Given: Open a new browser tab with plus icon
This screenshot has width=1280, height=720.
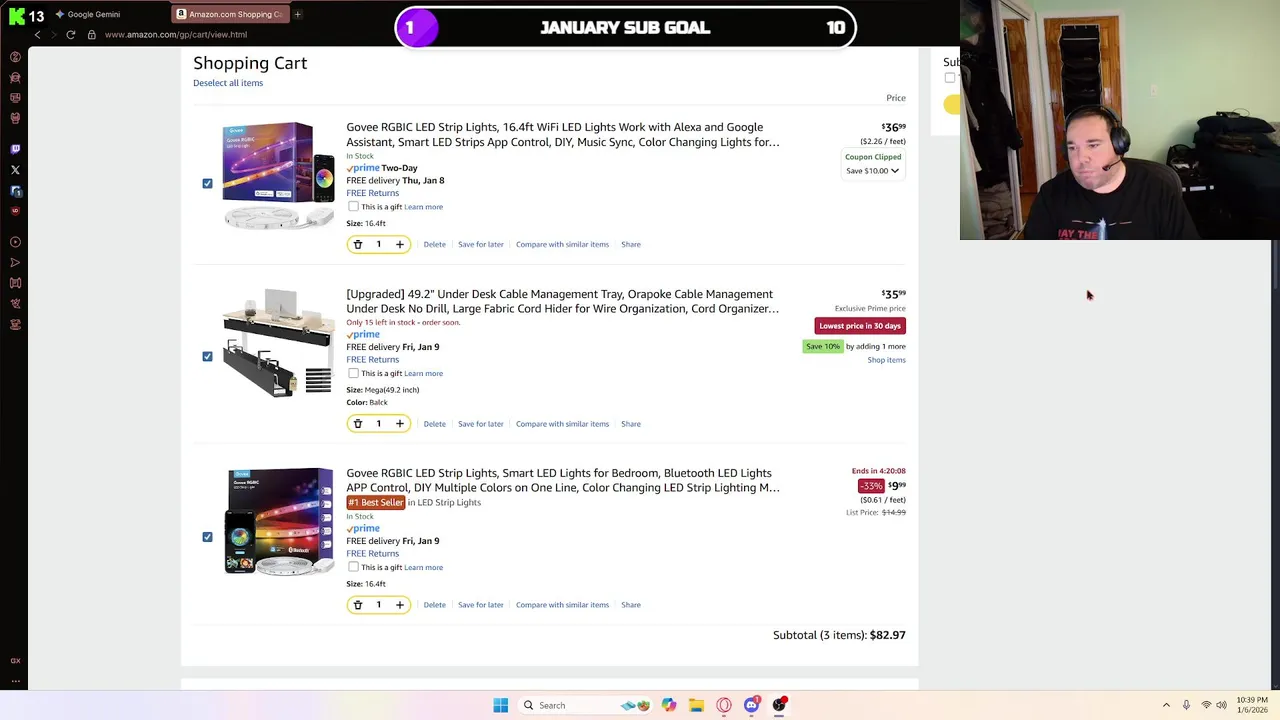Looking at the screenshot, I should point(297,14).
